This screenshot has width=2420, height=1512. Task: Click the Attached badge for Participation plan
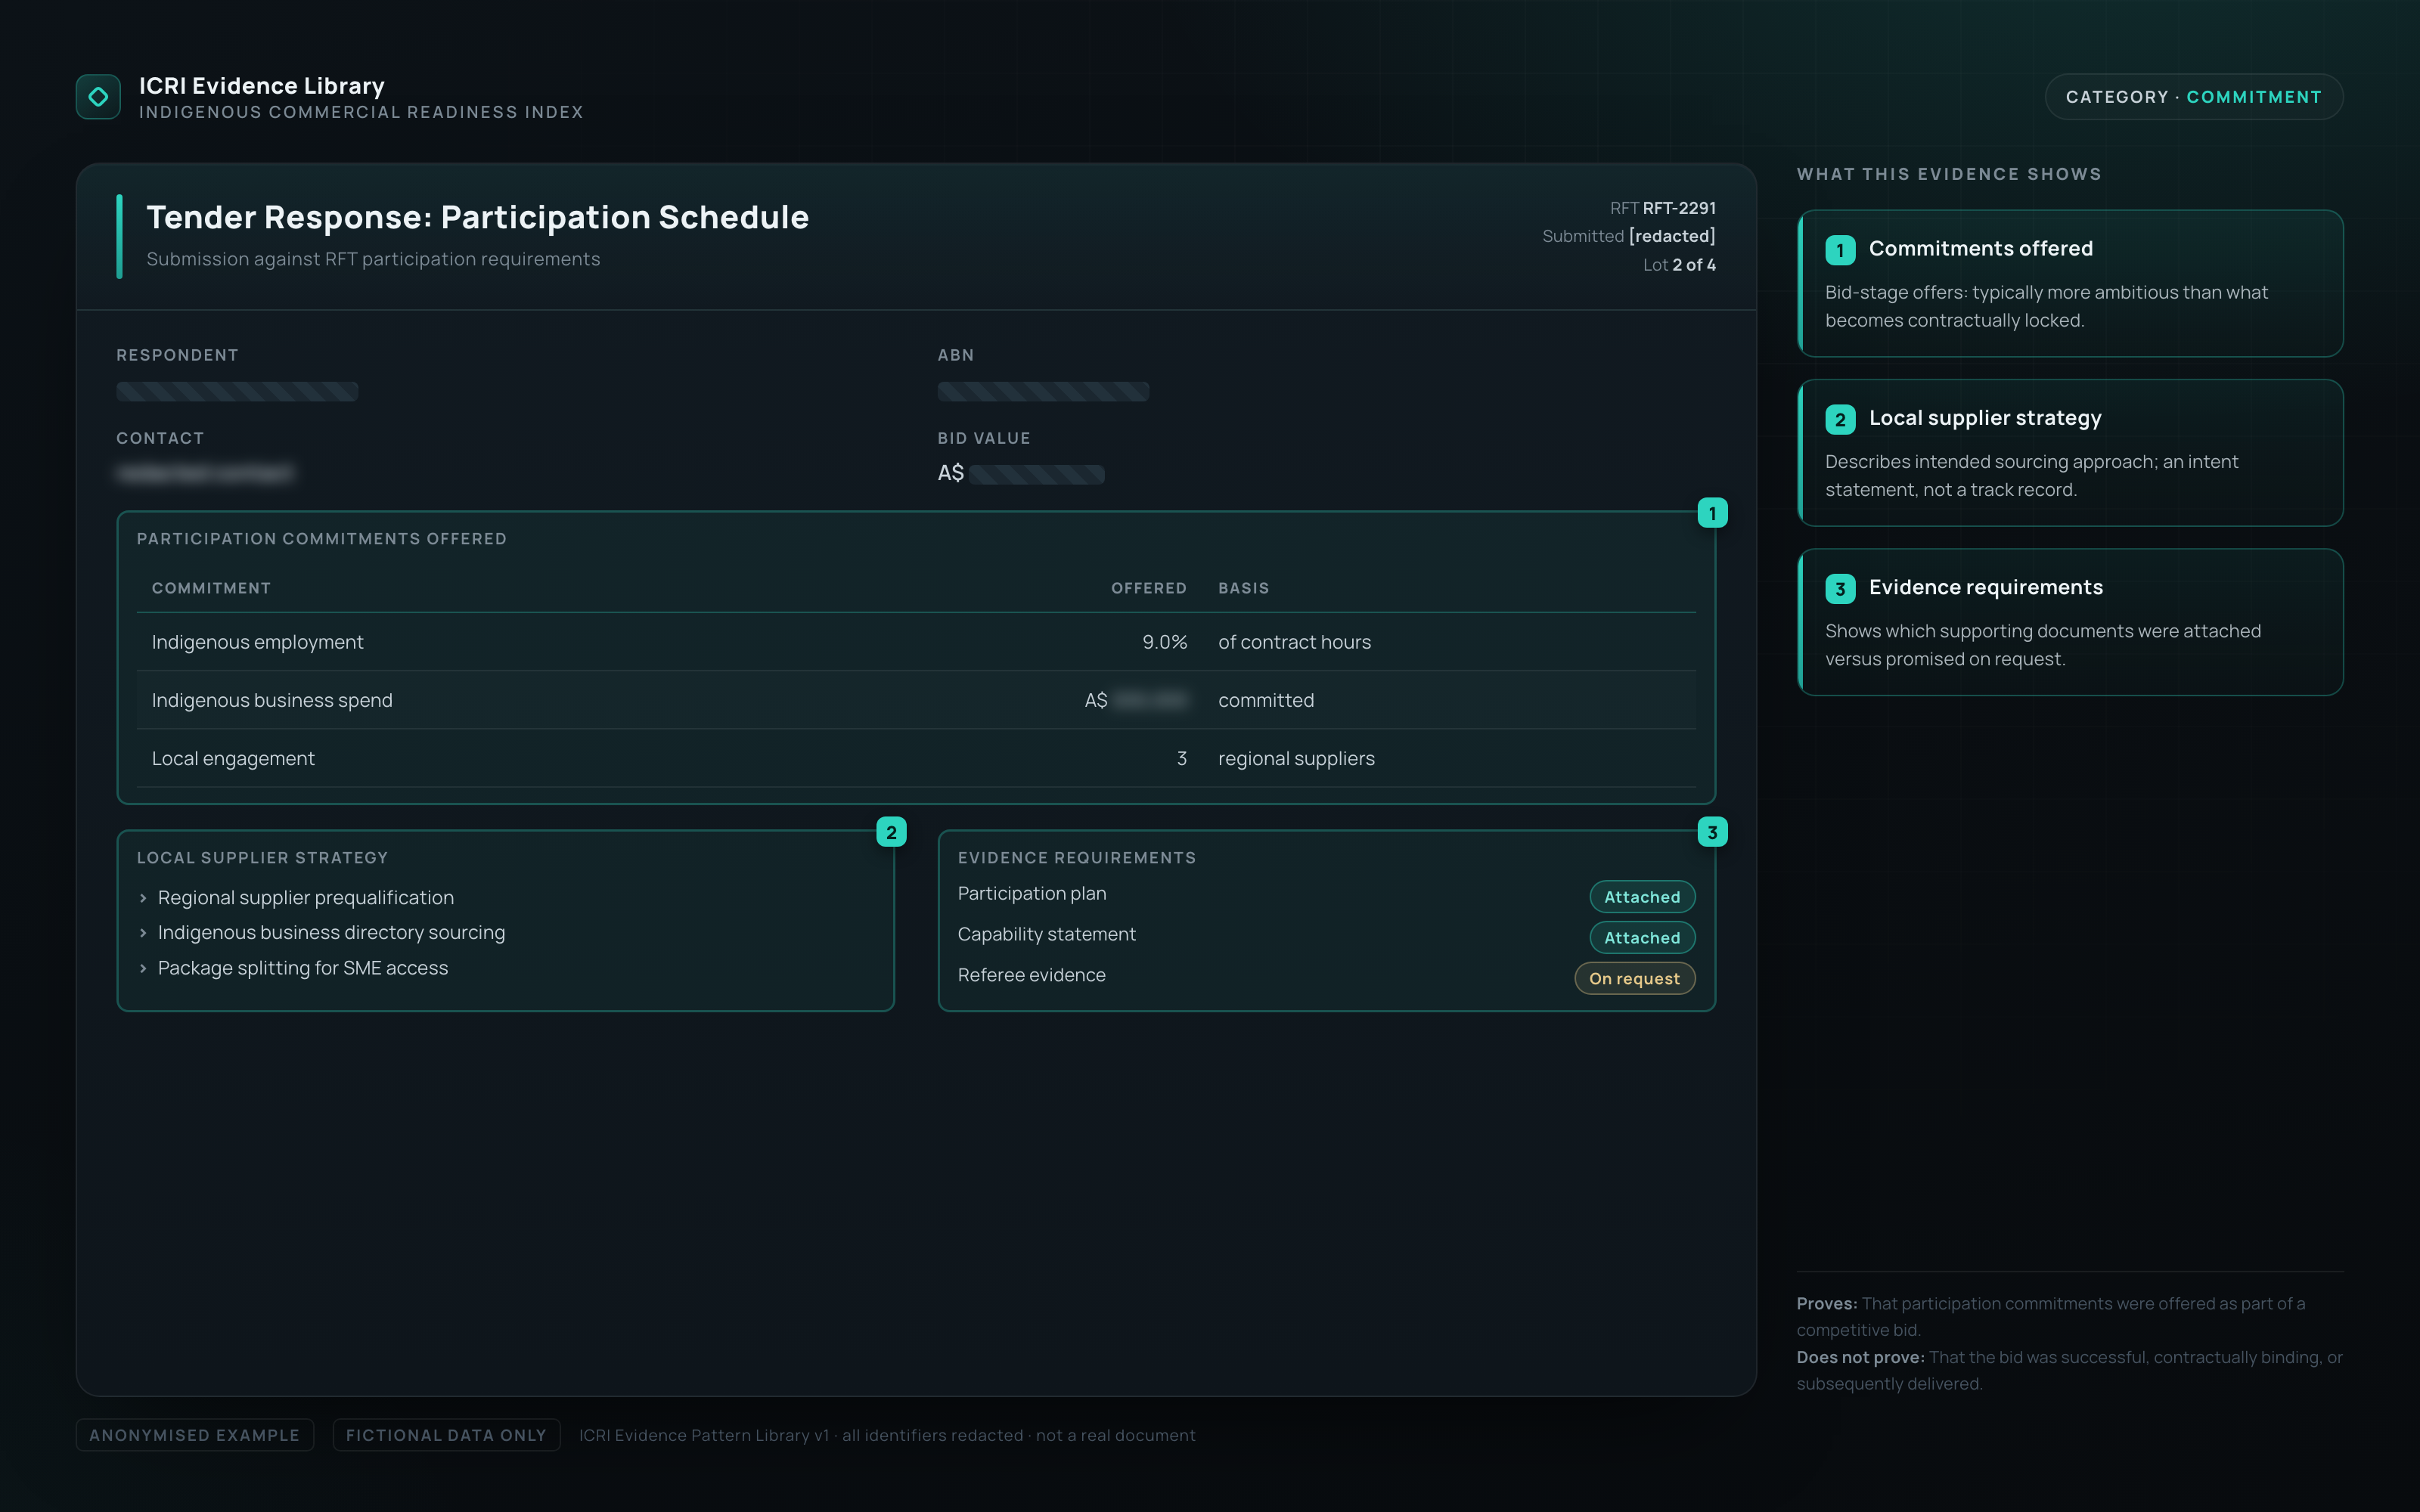[x=1642, y=897]
